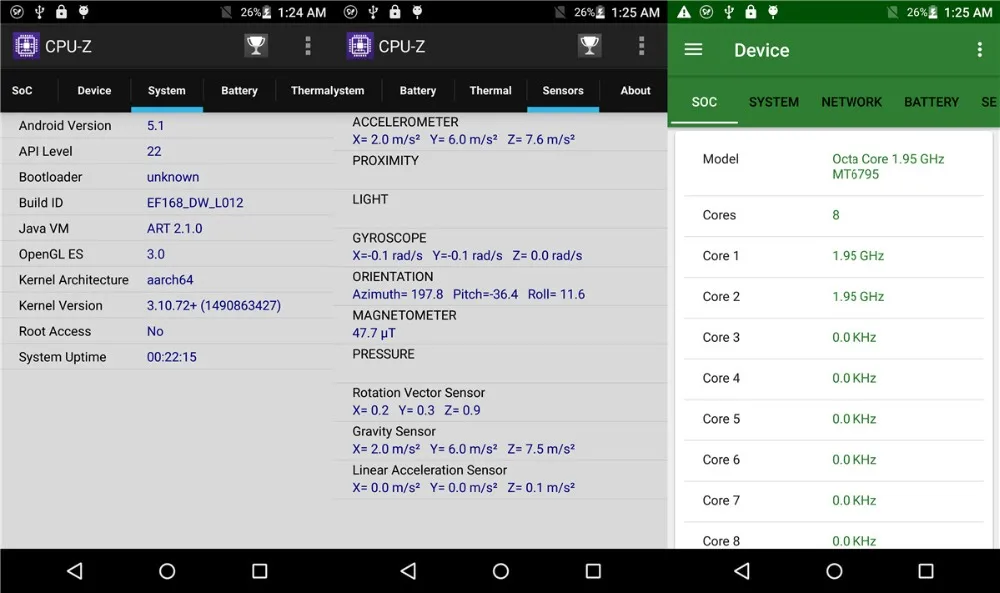Open overflow menu in green Device screen
1000x593 pixels.
[980, 50]
